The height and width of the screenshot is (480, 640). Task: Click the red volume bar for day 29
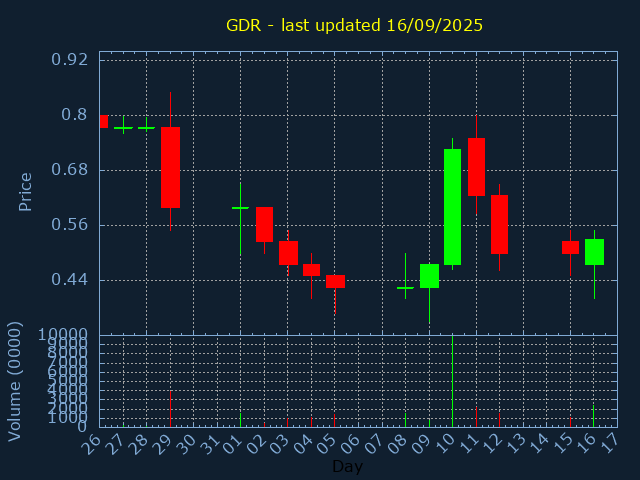click(170, 409)
